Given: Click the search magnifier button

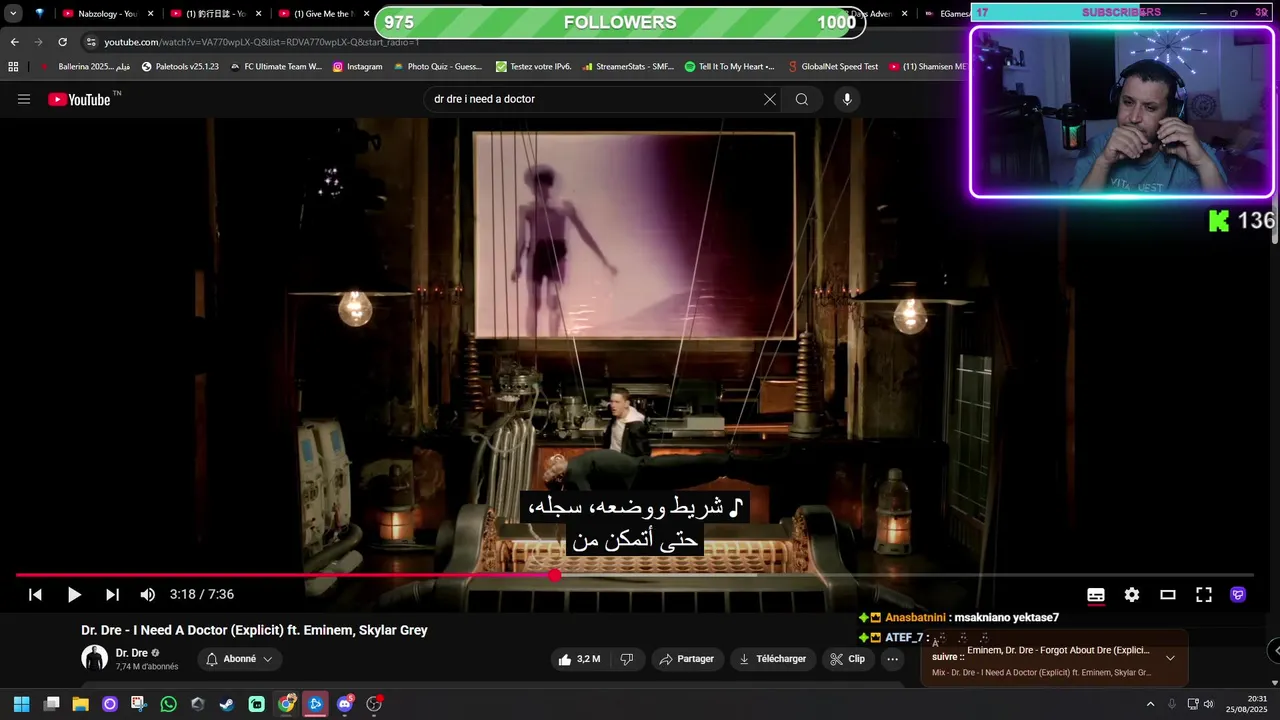Looking at the screenshot, I should coord(802,99).
